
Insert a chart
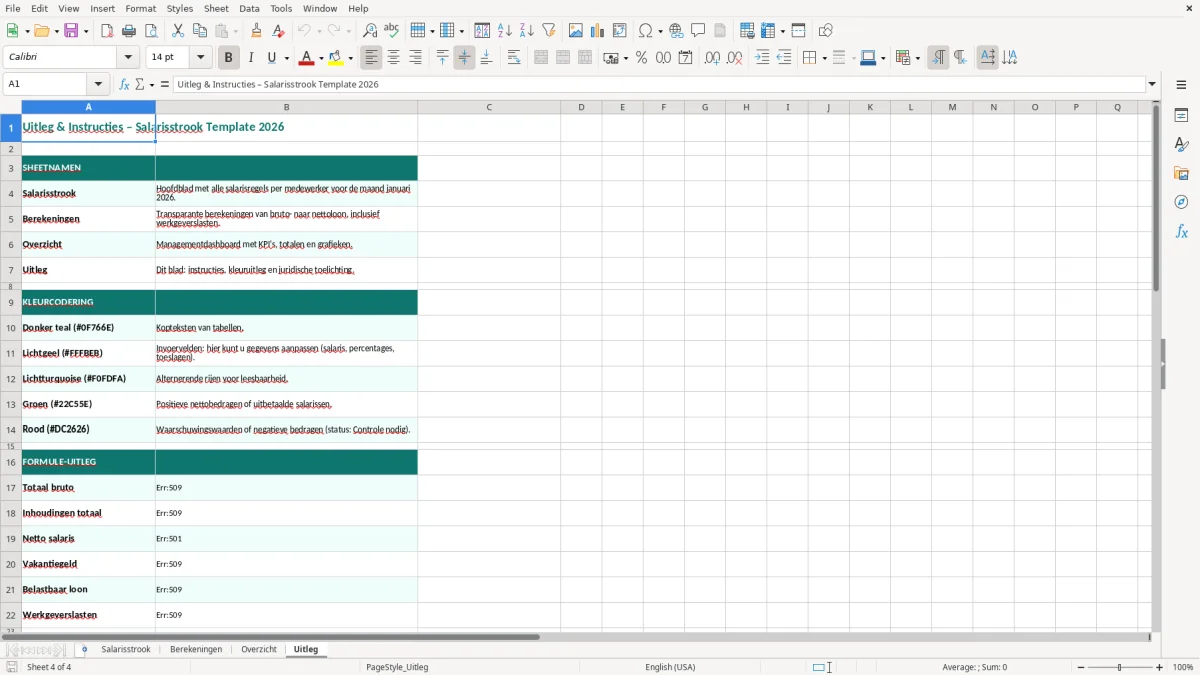[x=598, y=31]
